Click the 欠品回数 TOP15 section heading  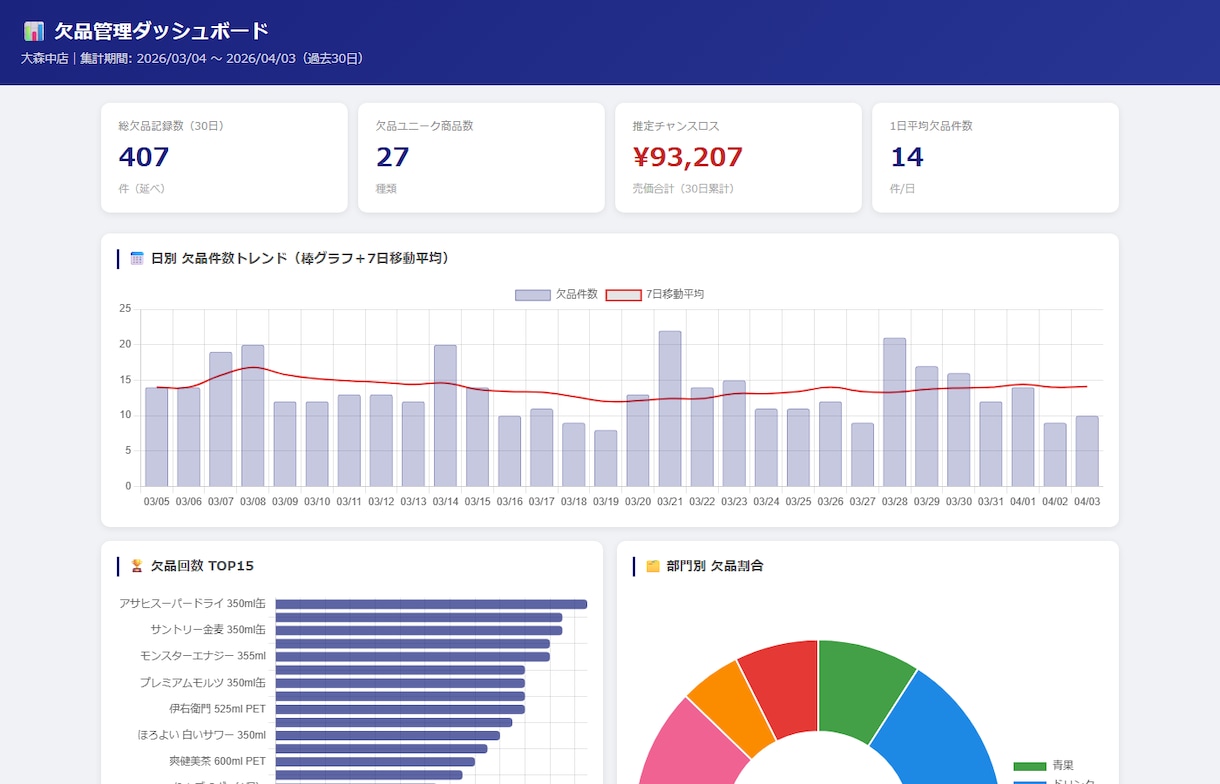tap(202, 566)
